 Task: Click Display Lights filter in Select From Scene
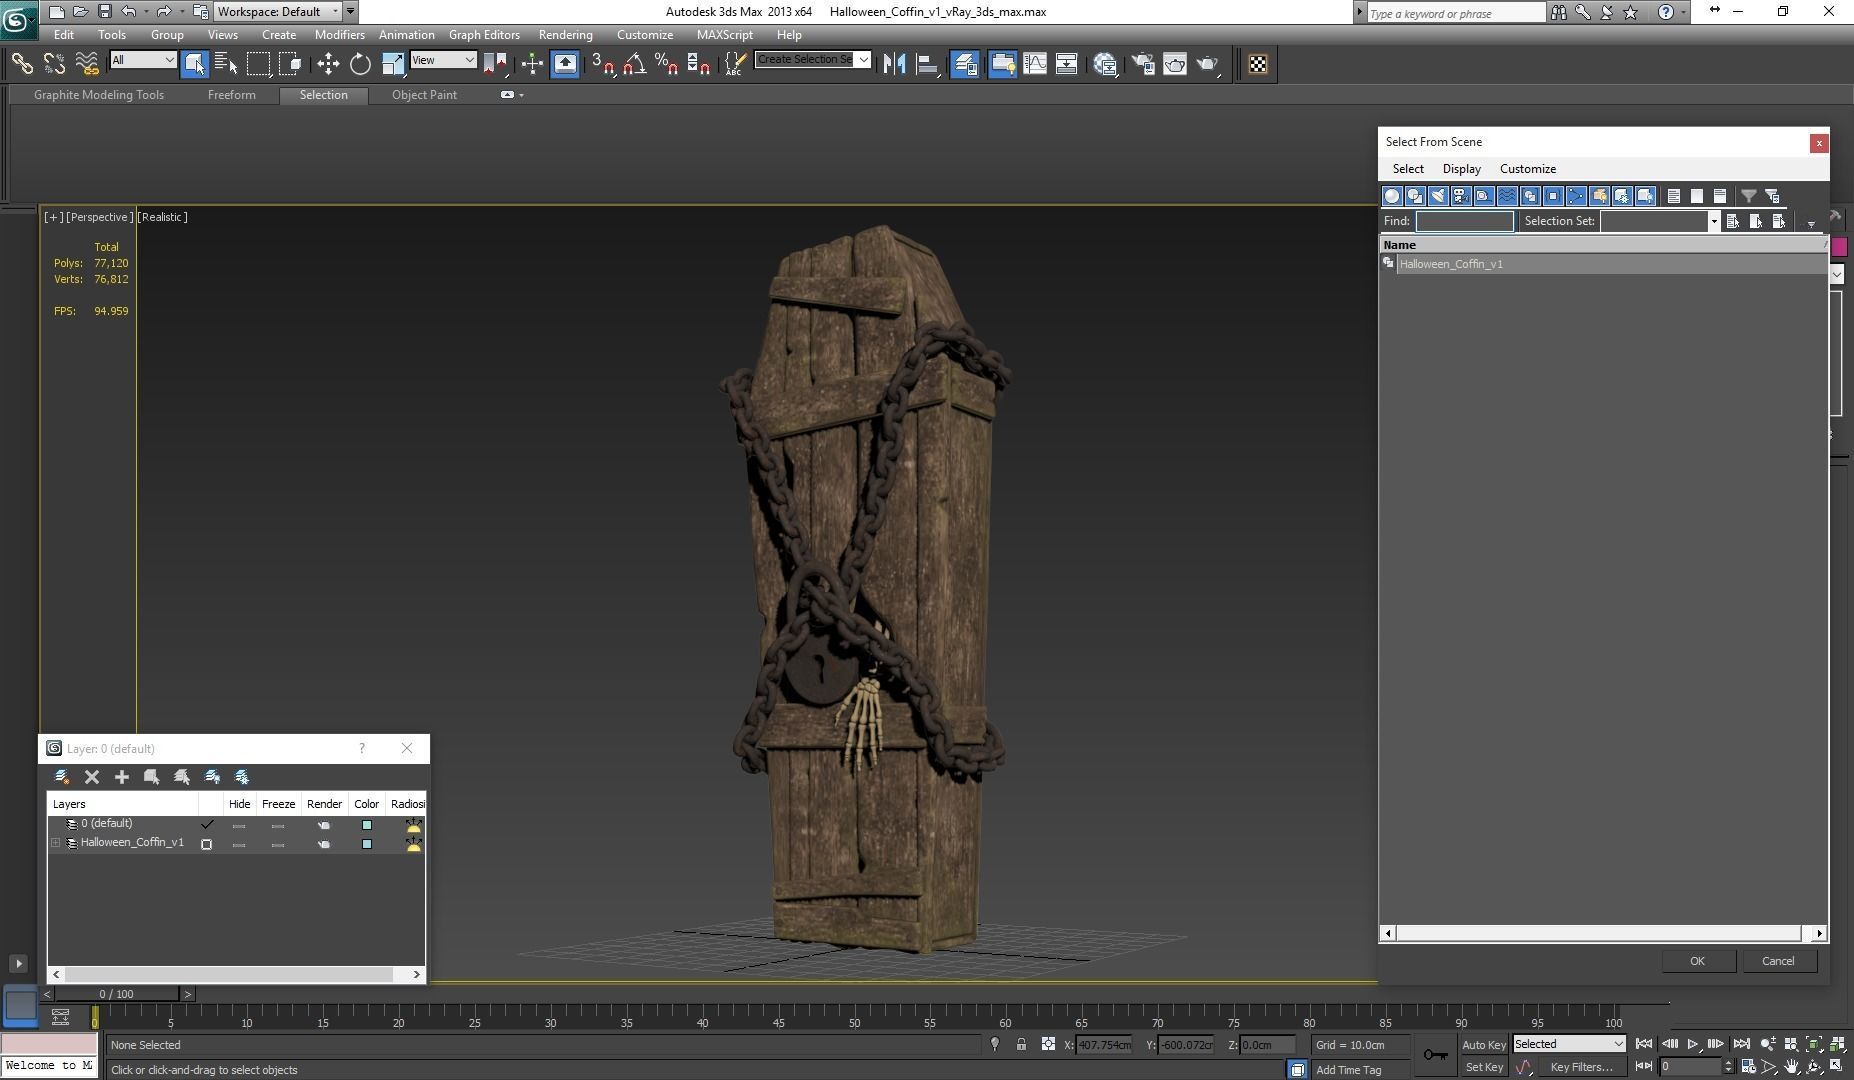coord(1438,196)
